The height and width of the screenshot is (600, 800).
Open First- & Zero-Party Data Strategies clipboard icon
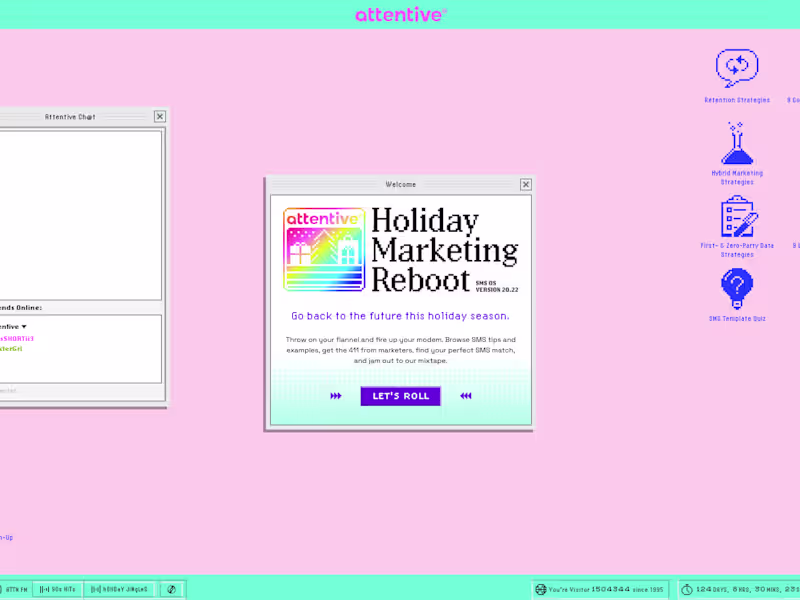tap(739, 216)
